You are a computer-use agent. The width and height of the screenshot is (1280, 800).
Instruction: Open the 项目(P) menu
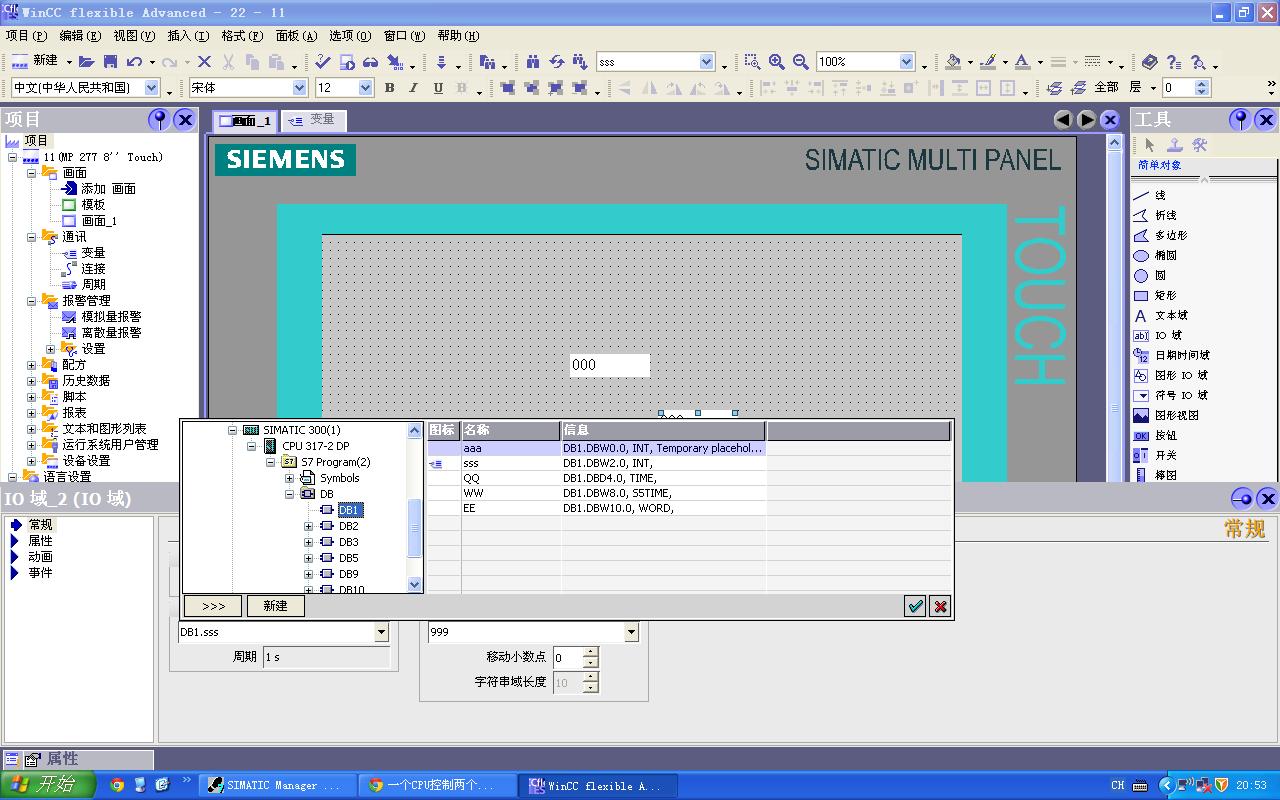coord(26,36)
